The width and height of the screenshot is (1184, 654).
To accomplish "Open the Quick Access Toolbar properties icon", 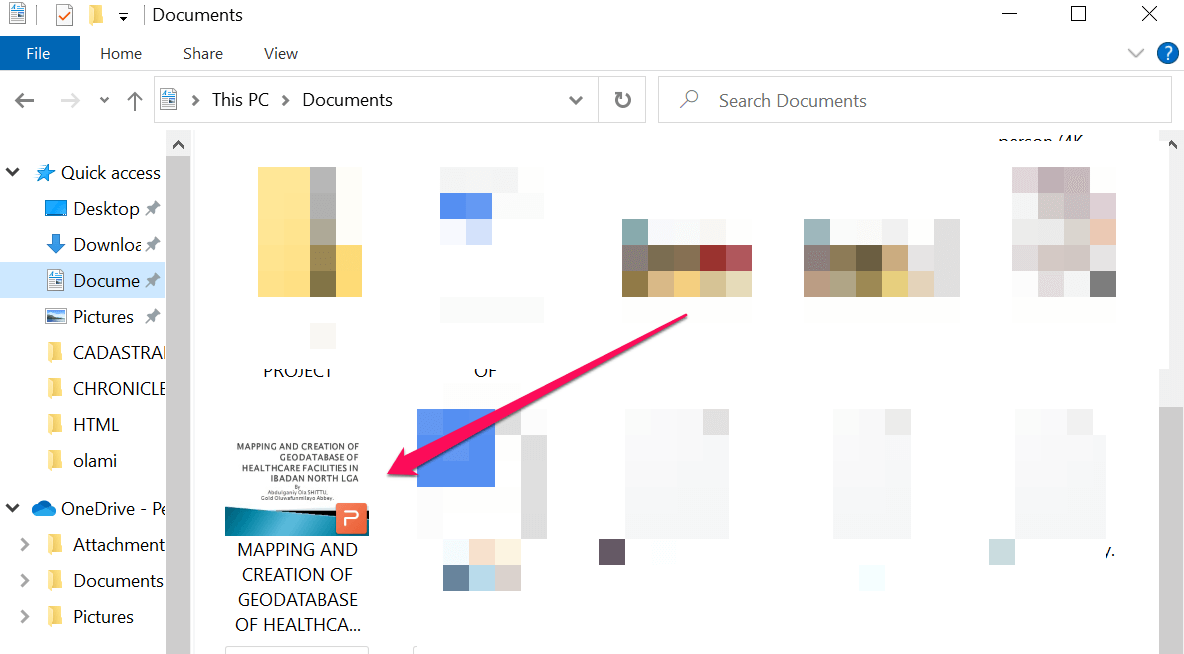I will [18, 14].
